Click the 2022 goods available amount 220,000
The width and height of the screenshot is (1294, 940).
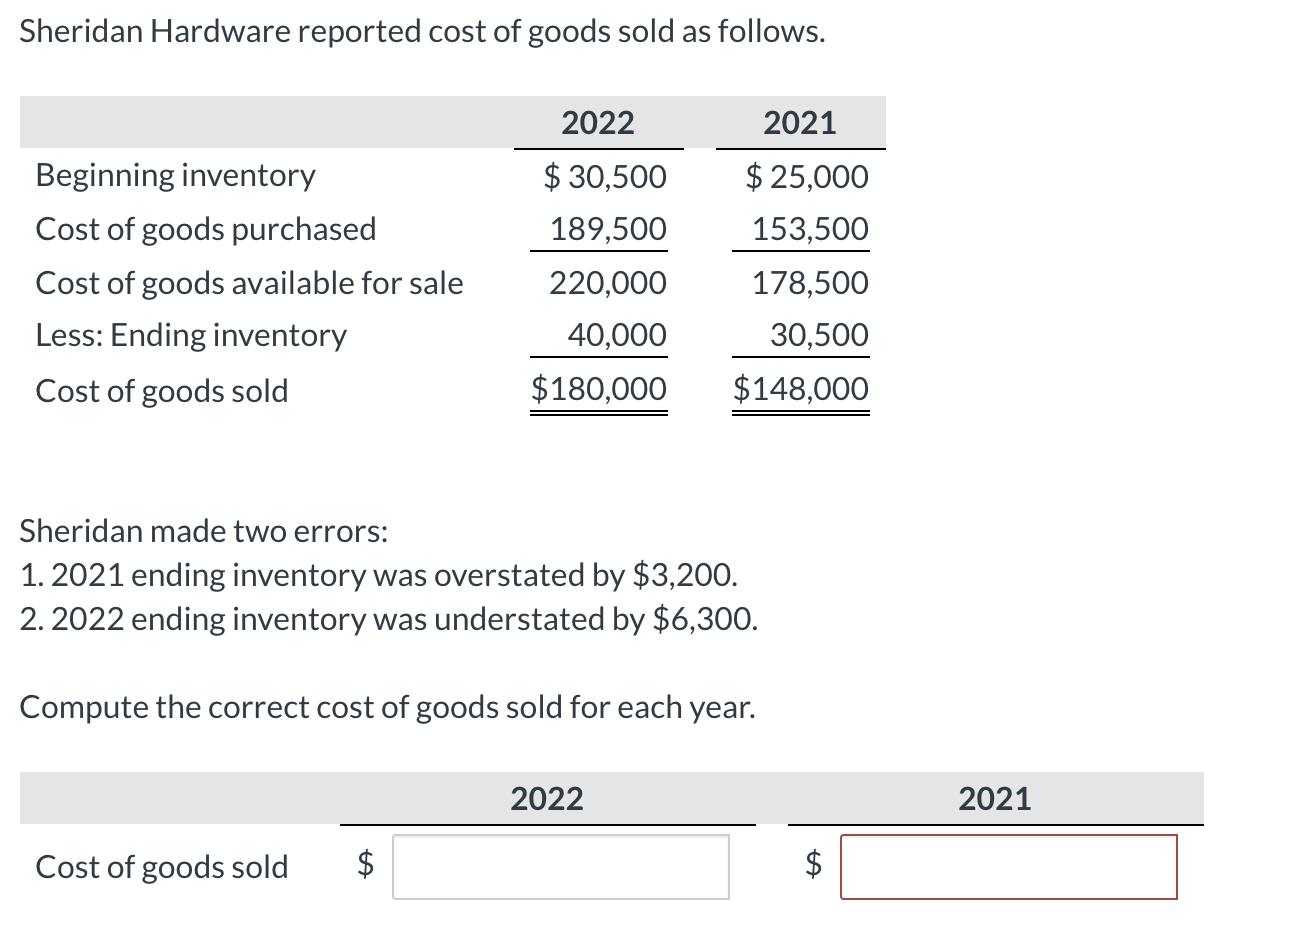pyautogui.click(x=608, y=283)
